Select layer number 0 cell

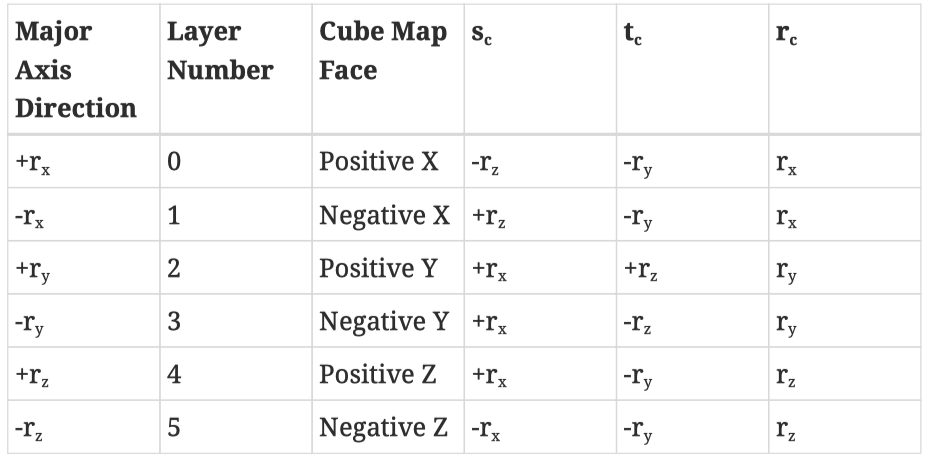pos(174,161)
